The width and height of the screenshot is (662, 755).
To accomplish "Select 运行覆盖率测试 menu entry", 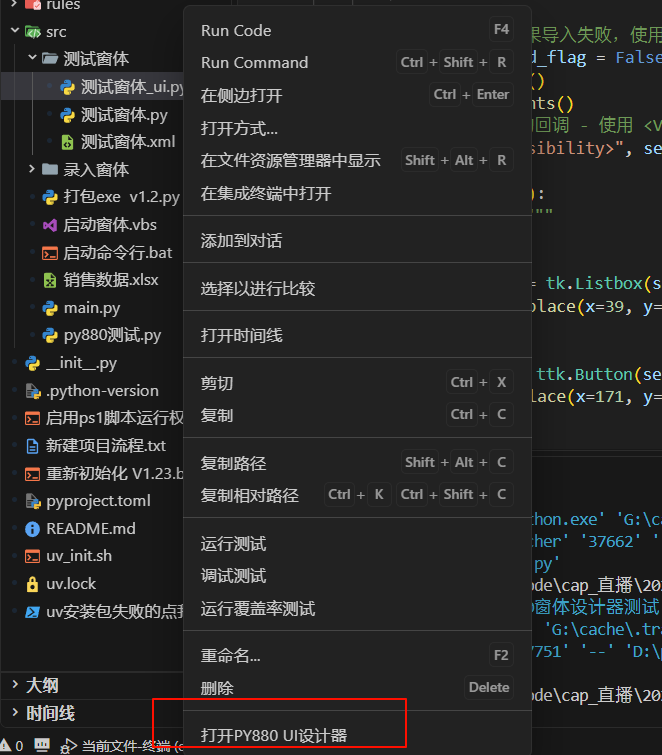I will pos(357,609).
